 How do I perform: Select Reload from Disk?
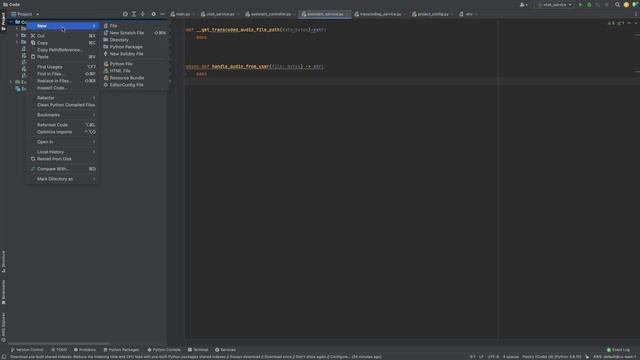63,159
